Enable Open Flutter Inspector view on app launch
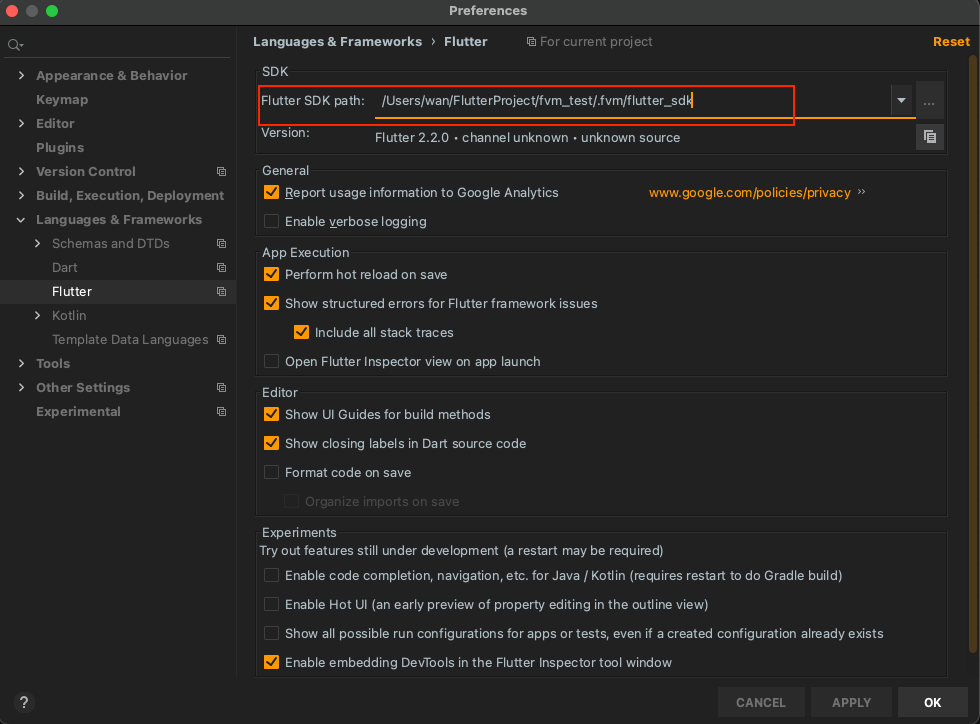The width and height of the screenshot is (980, 724). point(271,361)
